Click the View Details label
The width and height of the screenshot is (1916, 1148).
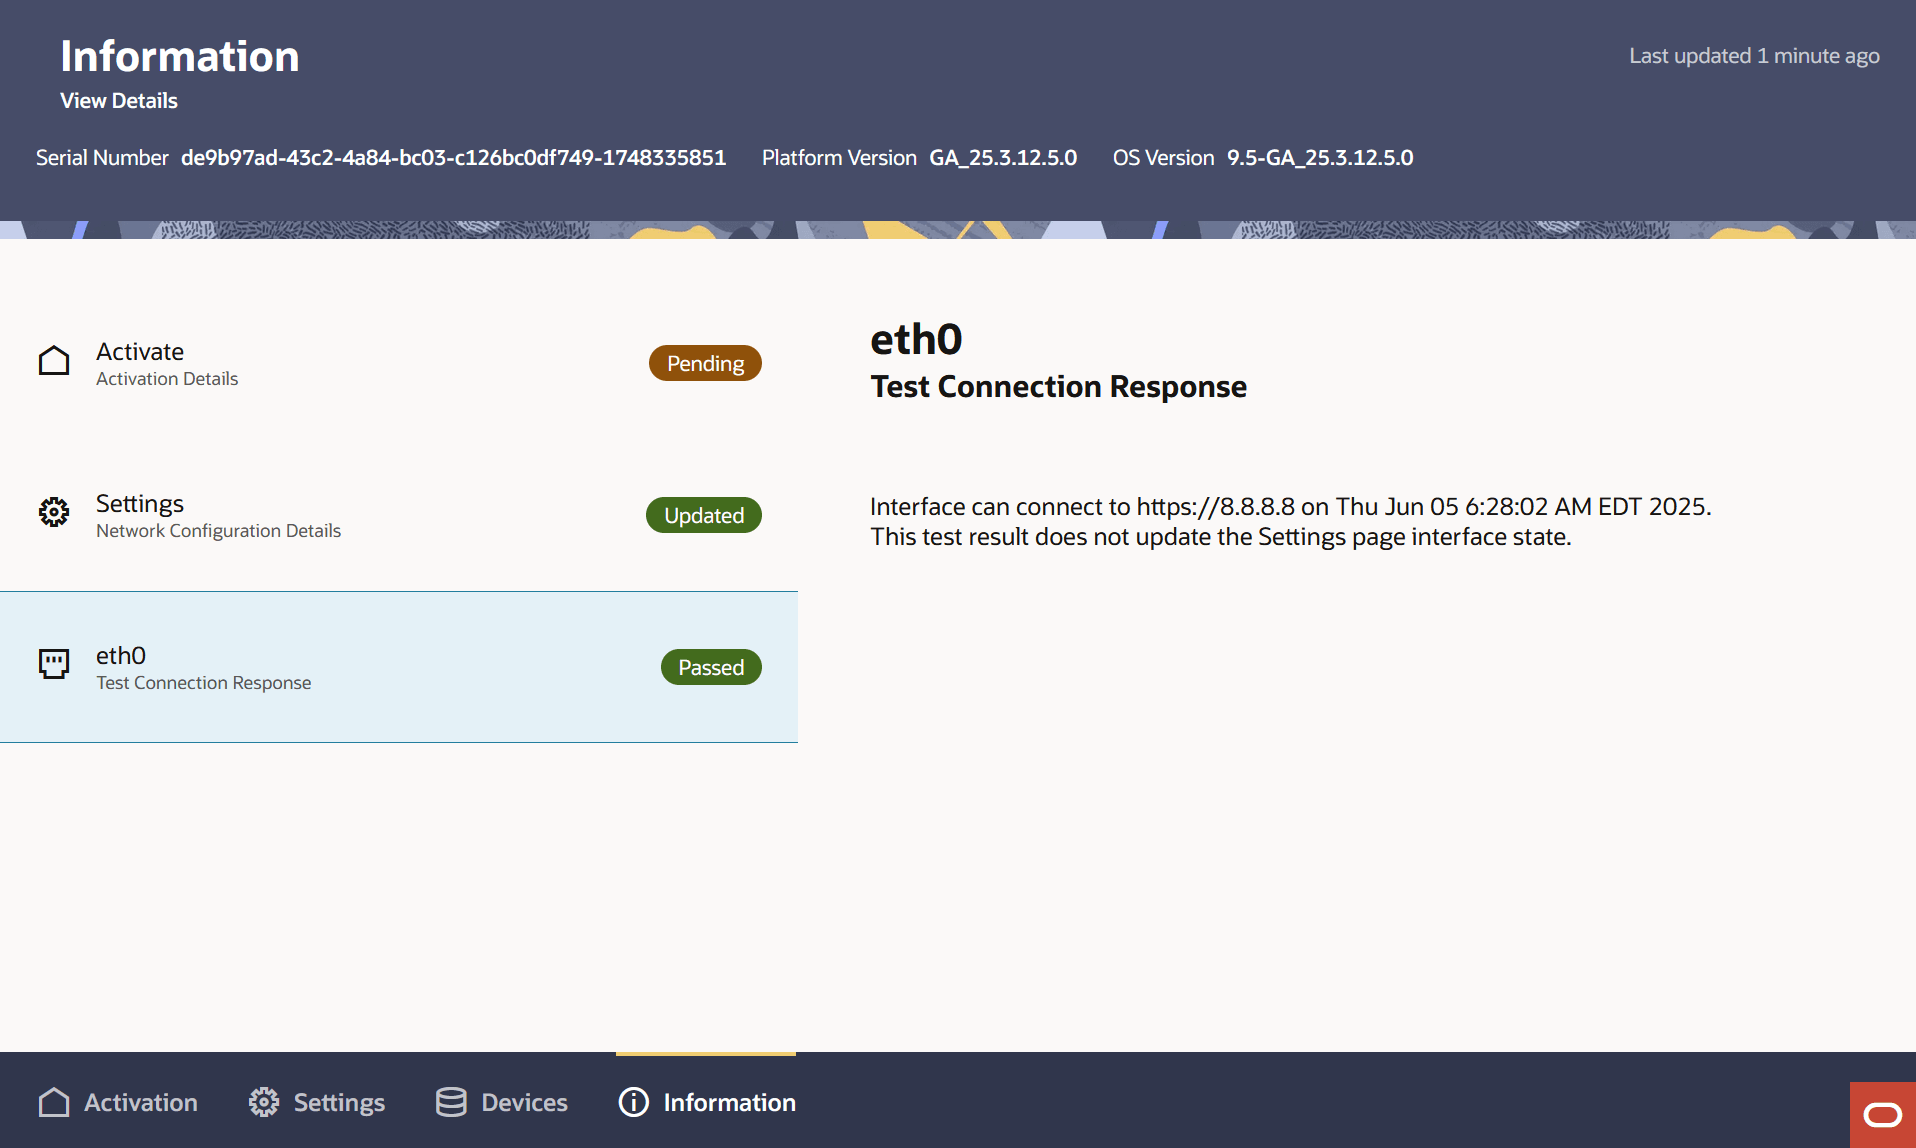[118, 100]
